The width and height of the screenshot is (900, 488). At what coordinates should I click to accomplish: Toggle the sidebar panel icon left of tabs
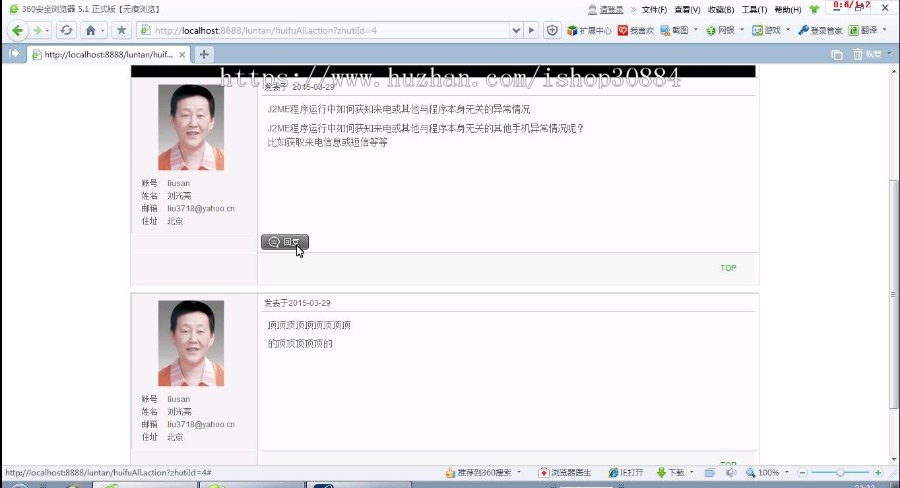[13, 54]
